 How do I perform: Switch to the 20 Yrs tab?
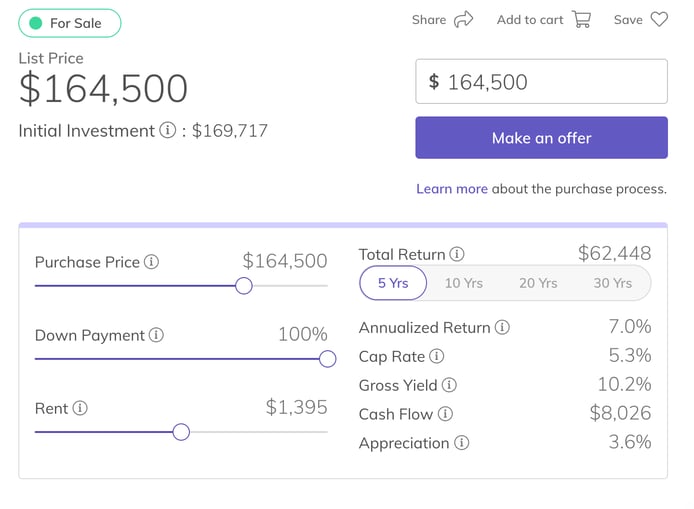(538, 283)
